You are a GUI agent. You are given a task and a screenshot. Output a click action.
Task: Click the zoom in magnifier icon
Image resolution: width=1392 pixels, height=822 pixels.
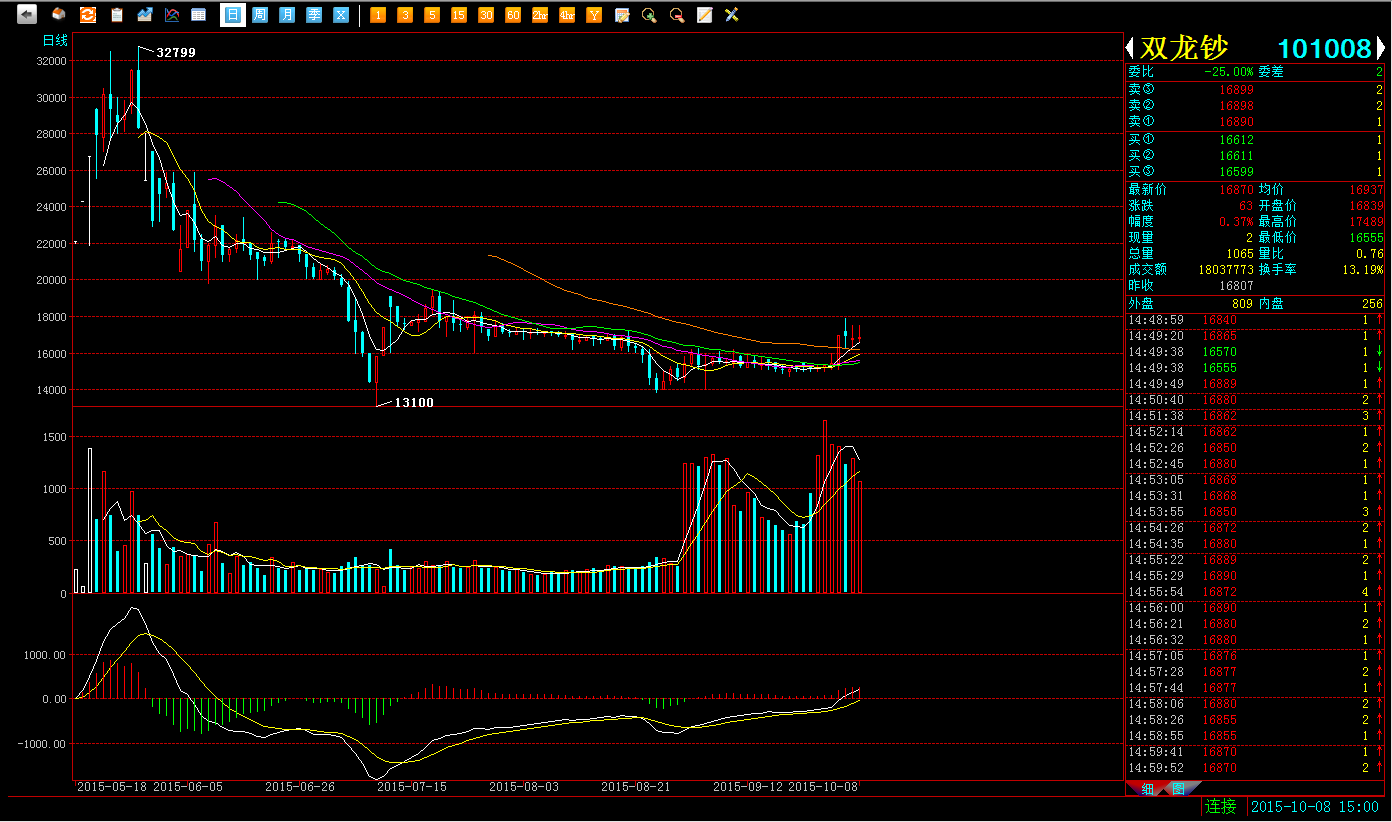point(649,15)
